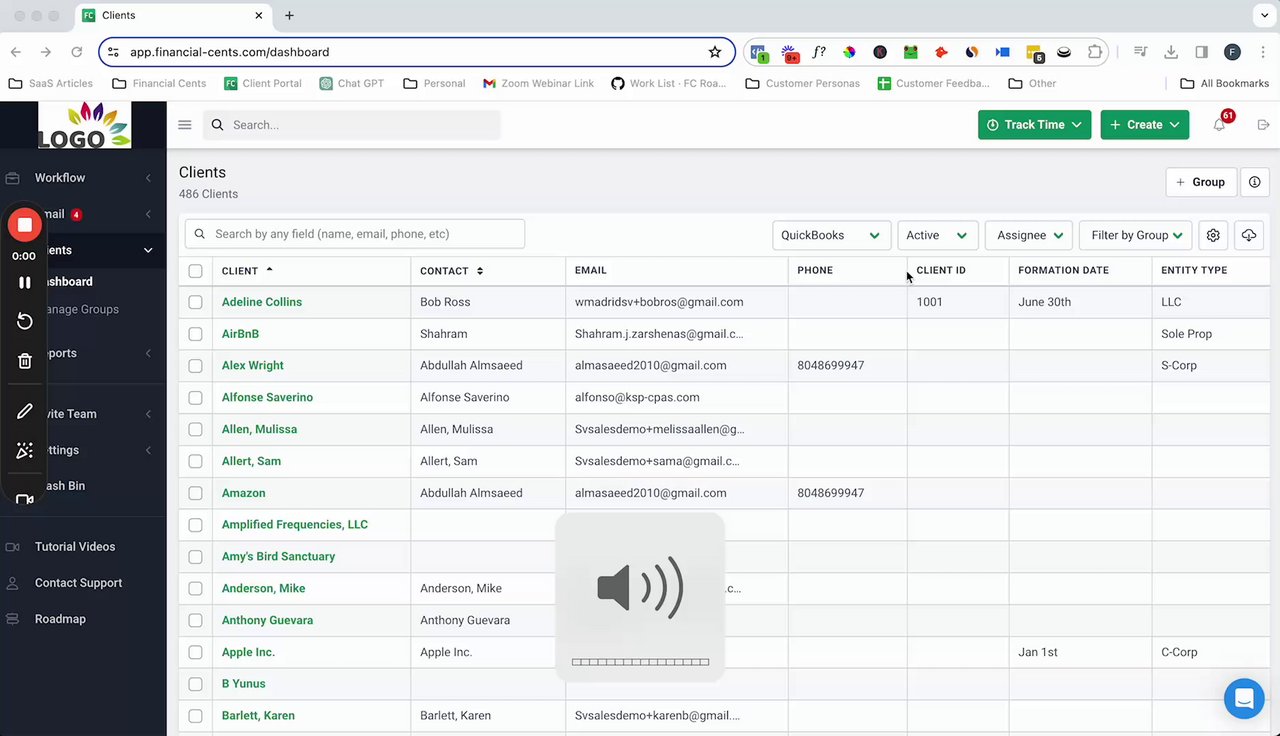The height and width of the screenshot is (736, 1280).
Task: Restart the recording with the undo arrow icon
Action: tap(25, 321)
